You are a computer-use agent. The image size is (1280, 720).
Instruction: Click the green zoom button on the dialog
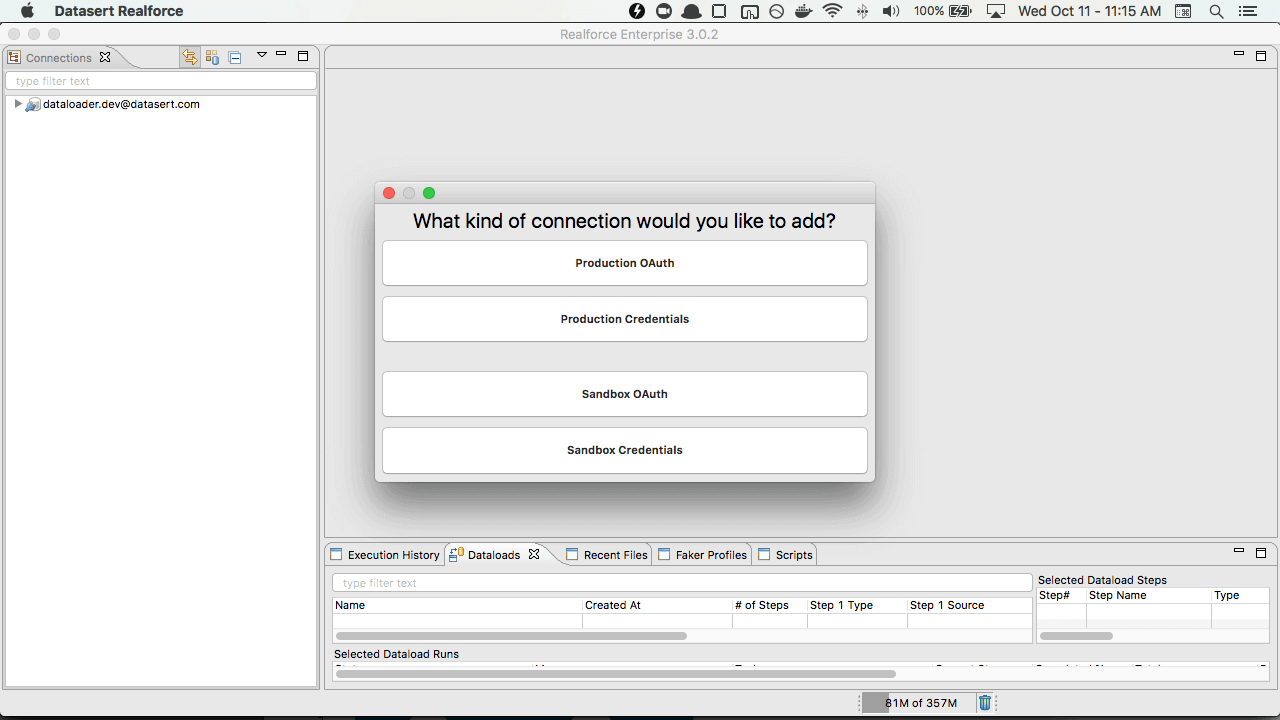tap(429, 193)
